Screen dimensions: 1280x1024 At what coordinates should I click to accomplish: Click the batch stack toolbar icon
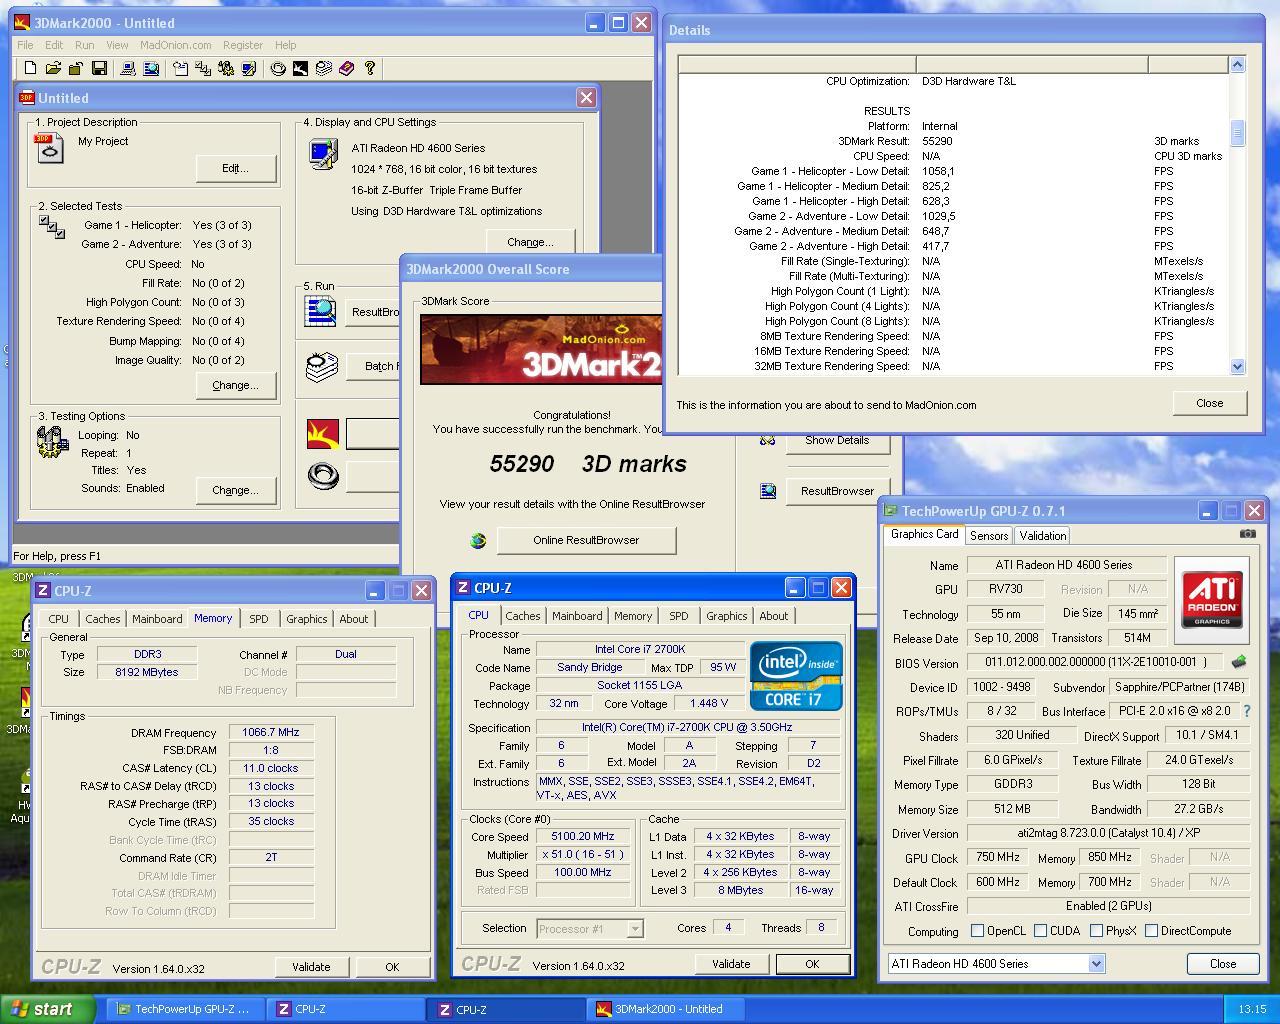pos(324,68)
